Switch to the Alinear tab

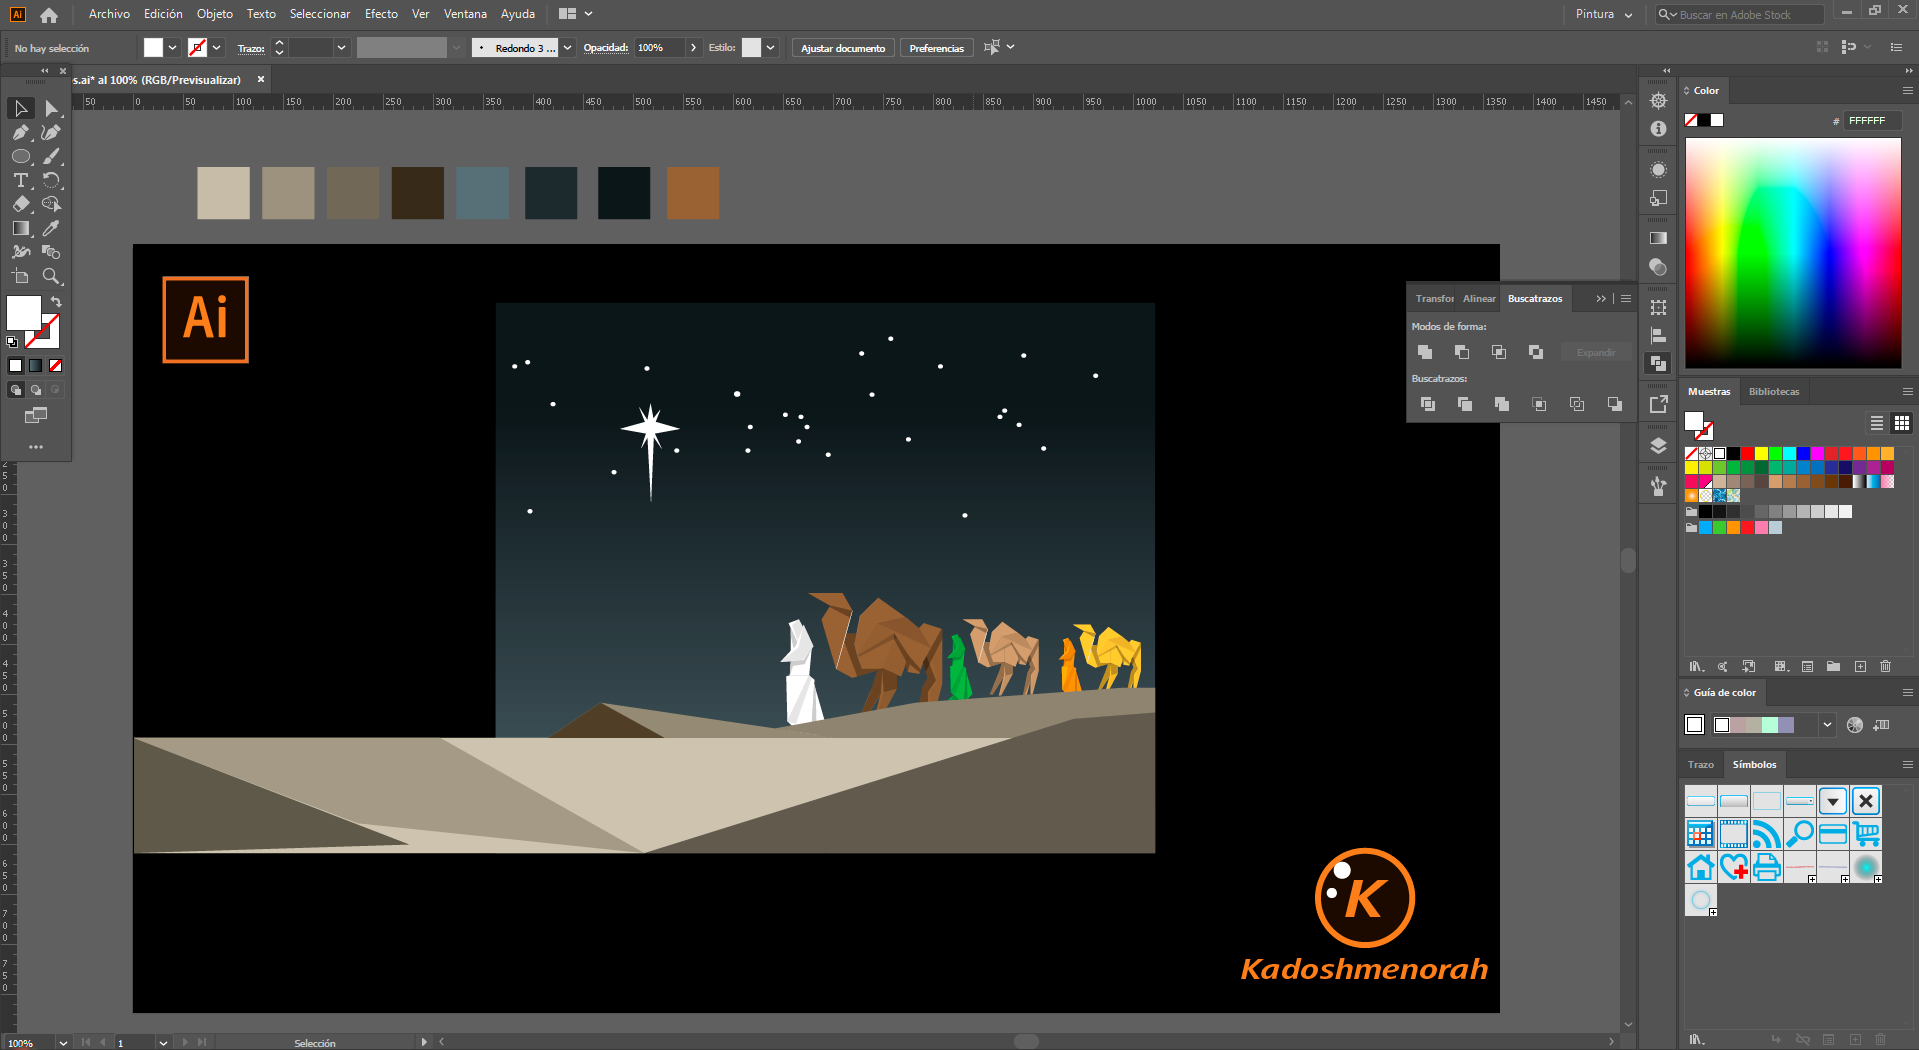pyautogui.click(x=1479, y=298)
